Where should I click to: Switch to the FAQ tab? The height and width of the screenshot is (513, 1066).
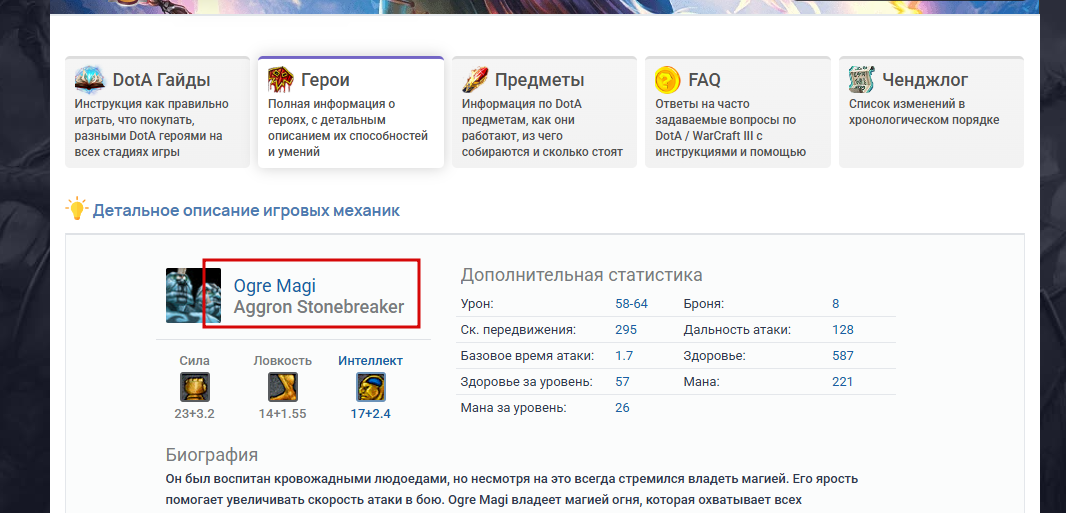[738, 112]
